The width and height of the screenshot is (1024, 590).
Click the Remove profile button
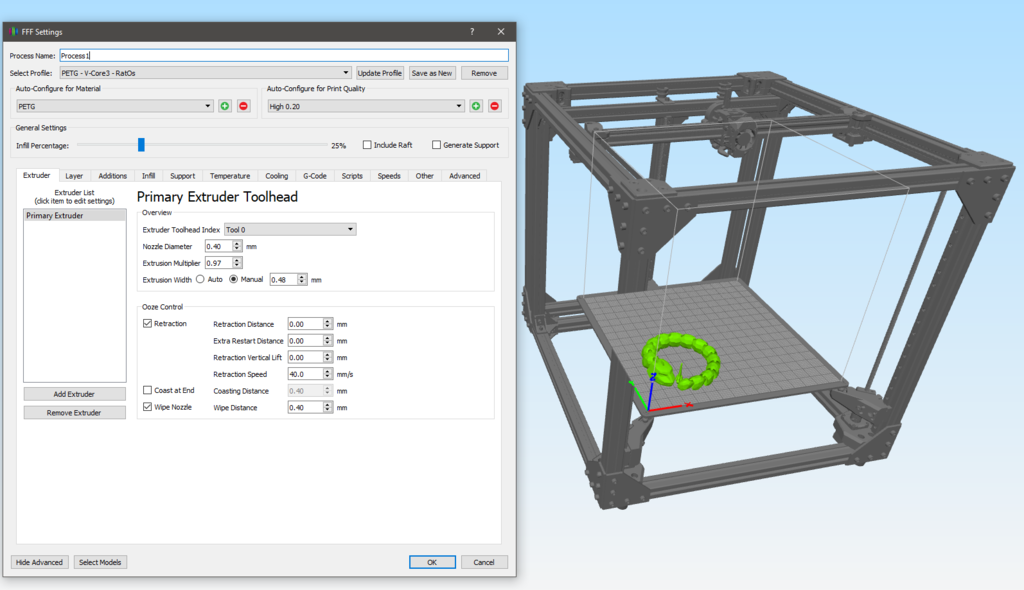(x=484, y=73)
